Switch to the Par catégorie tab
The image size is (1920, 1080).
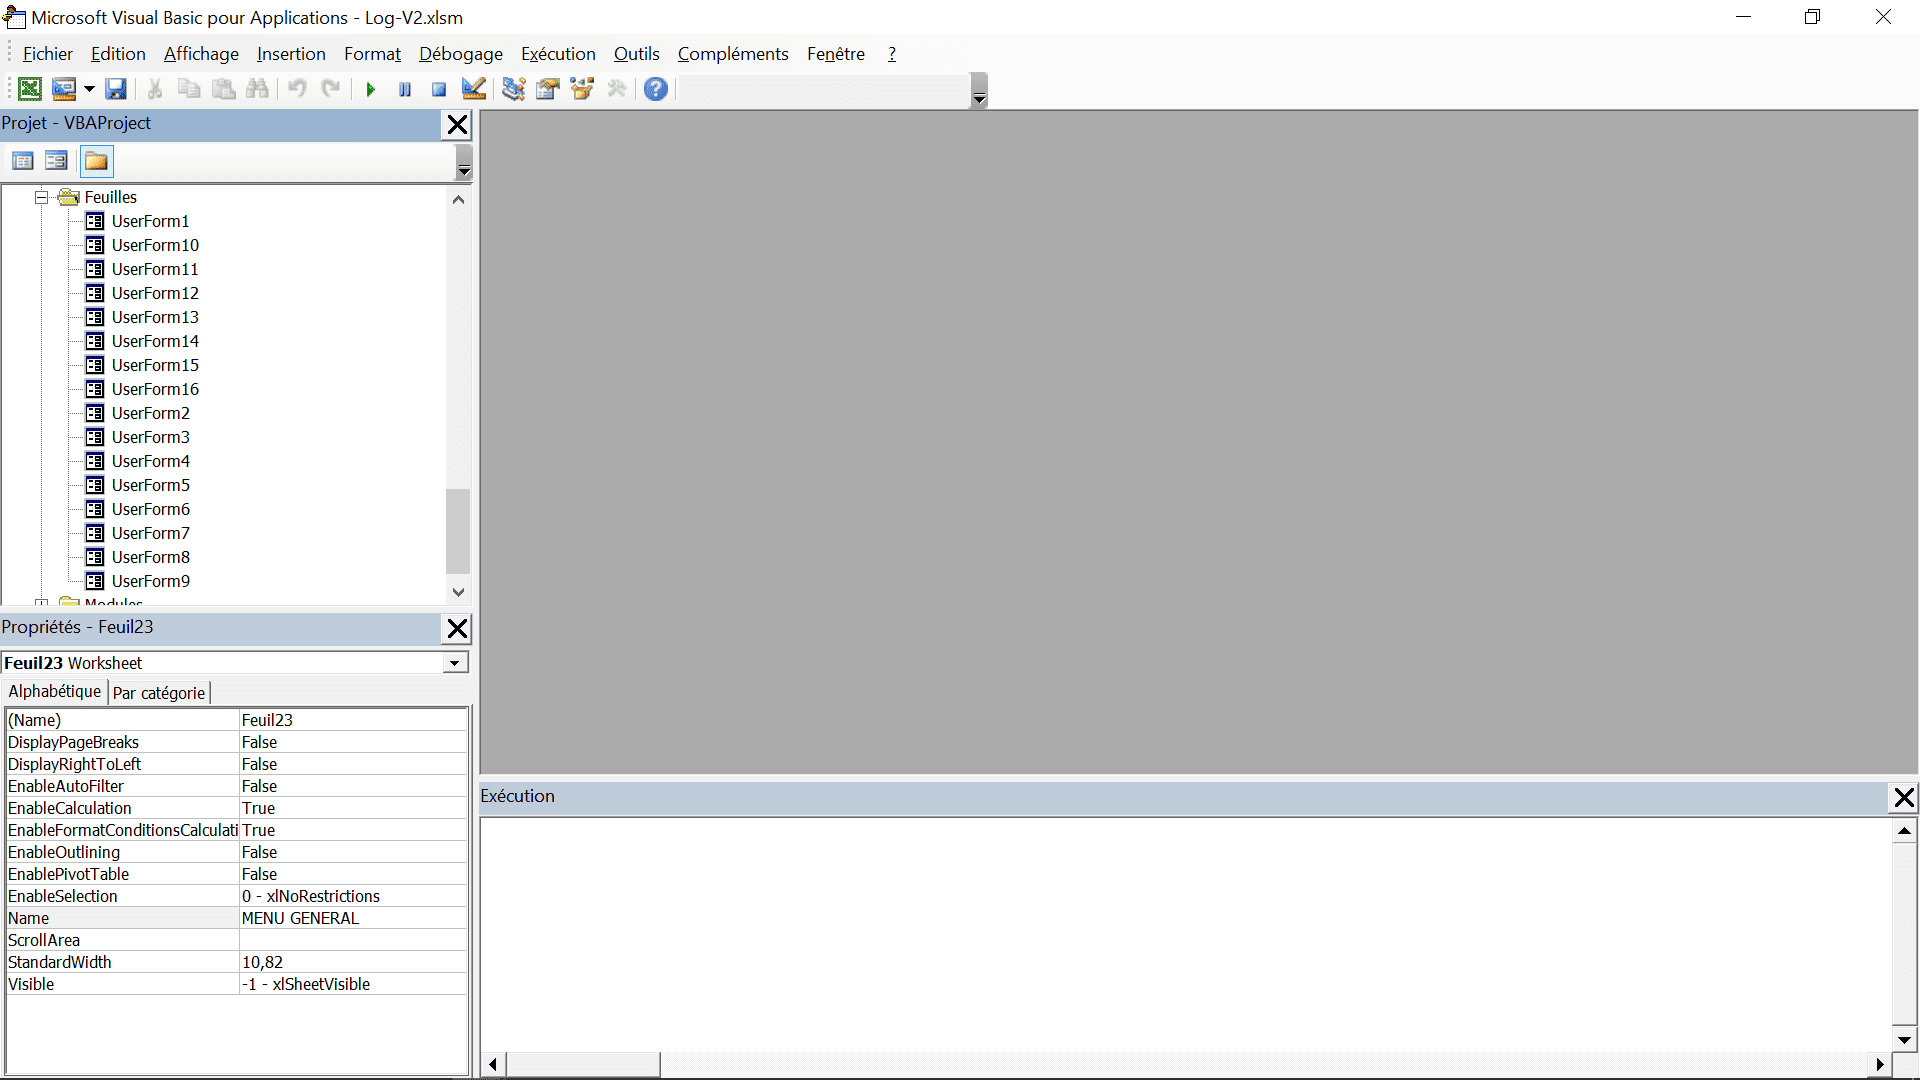[158, 693]
